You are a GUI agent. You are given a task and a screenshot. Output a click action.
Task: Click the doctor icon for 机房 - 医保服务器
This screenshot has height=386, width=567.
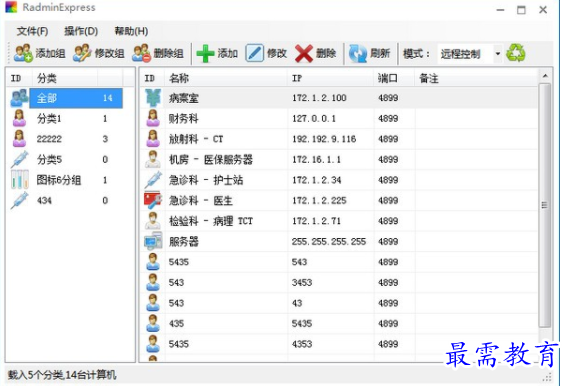pyautogui.click(x=153, y=159)
